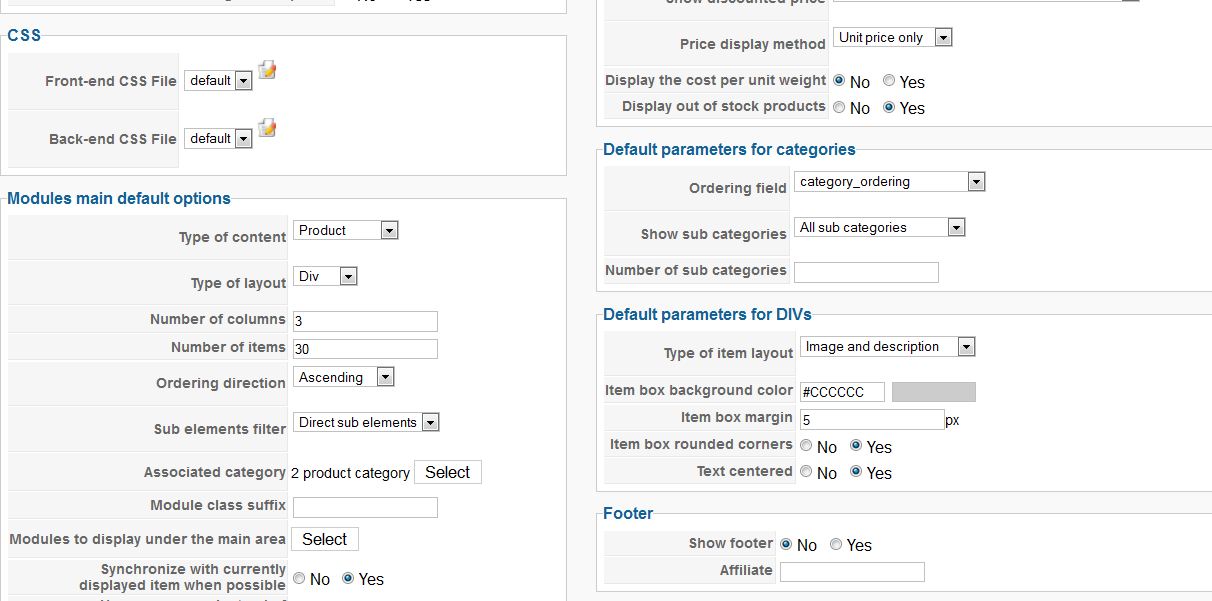Expand the Price display method dropdown
Screen dimensions: 1212x601
click(893, 38)
